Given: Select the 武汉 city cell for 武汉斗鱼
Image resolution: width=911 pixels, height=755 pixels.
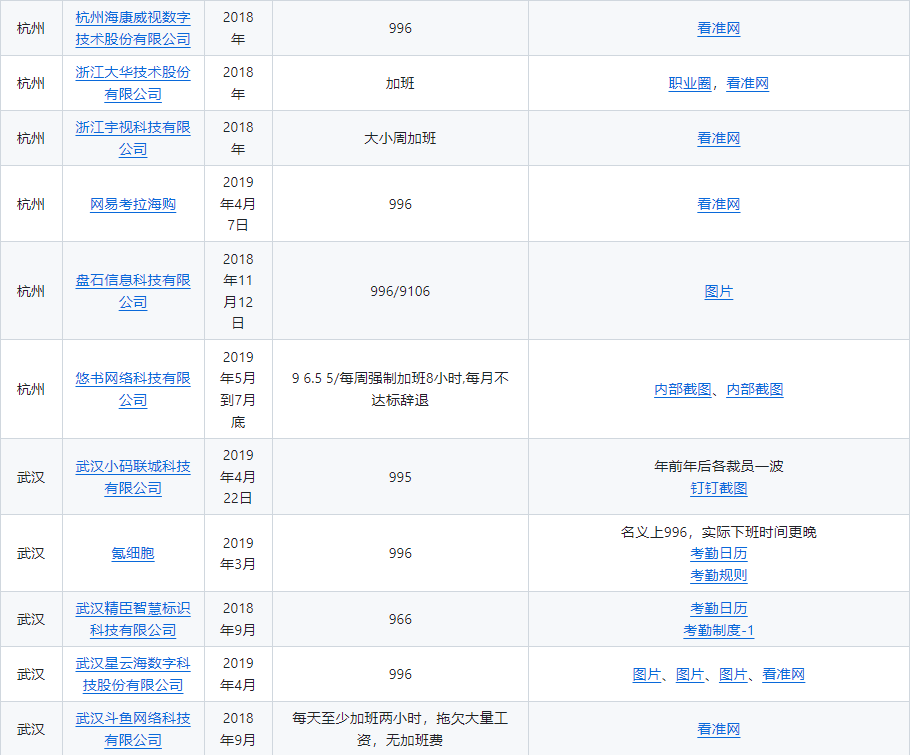Looking at the screenshot, I should coord(31,729).
